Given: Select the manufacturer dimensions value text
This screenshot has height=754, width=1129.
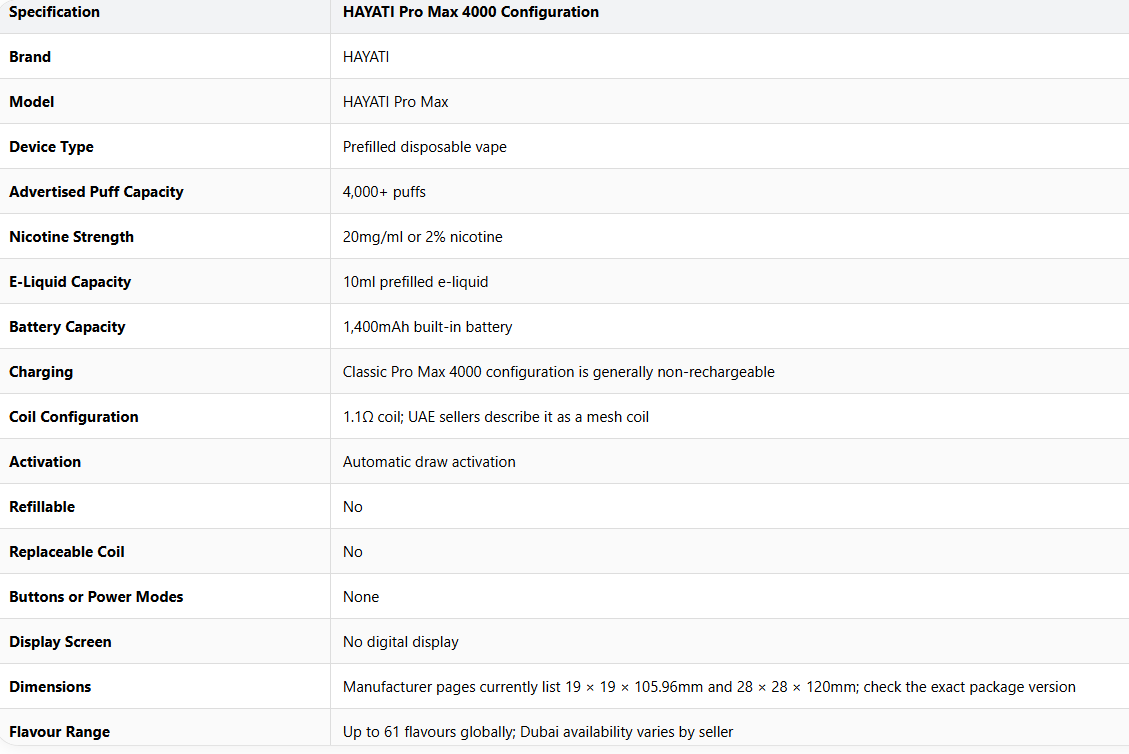Looking at the screenshot, I should pos(709,687).
